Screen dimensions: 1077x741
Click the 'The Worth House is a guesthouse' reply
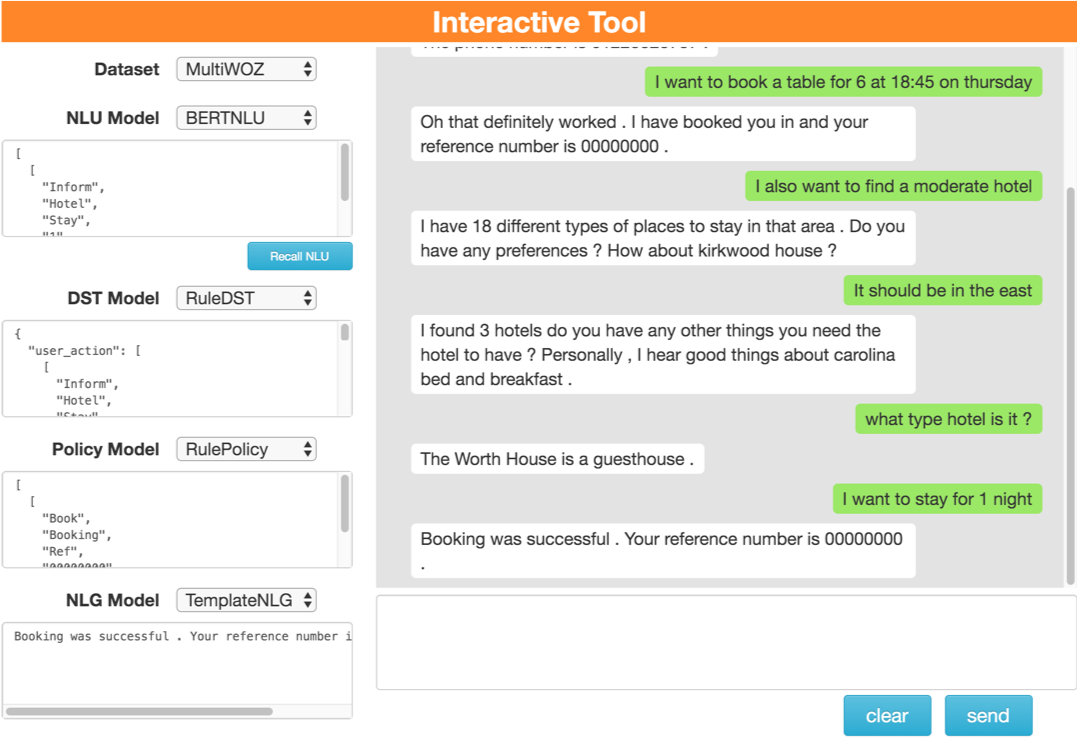[x=556, y=459]
